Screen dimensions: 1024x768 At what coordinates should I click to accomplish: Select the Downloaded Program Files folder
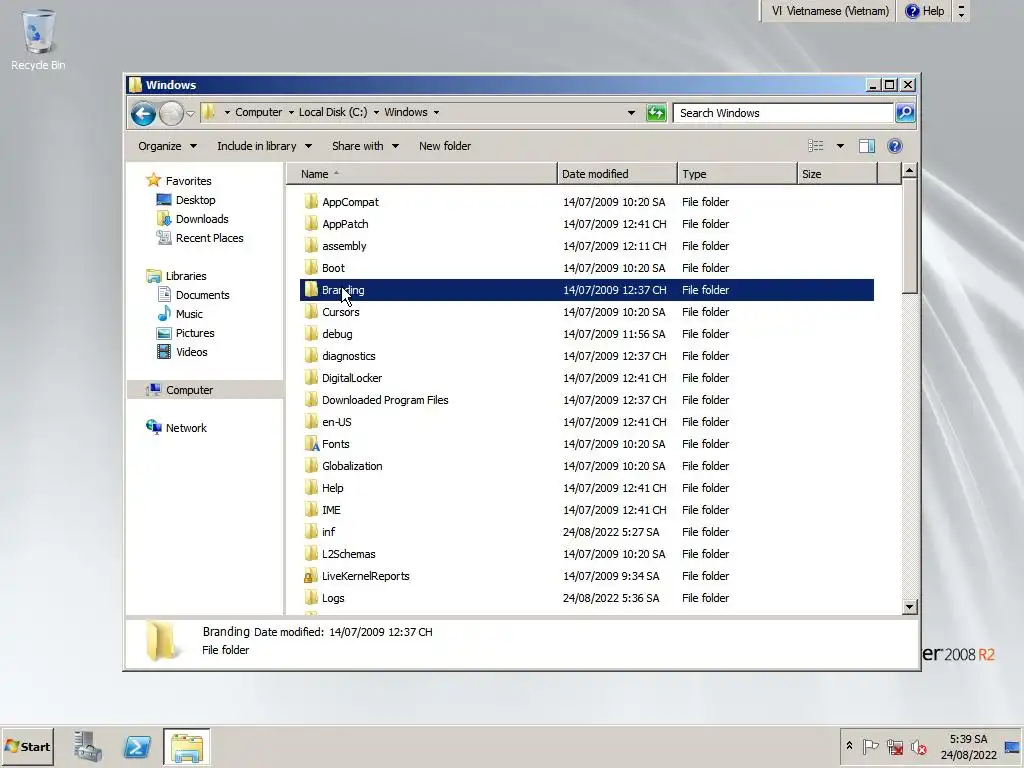point(586,400)
